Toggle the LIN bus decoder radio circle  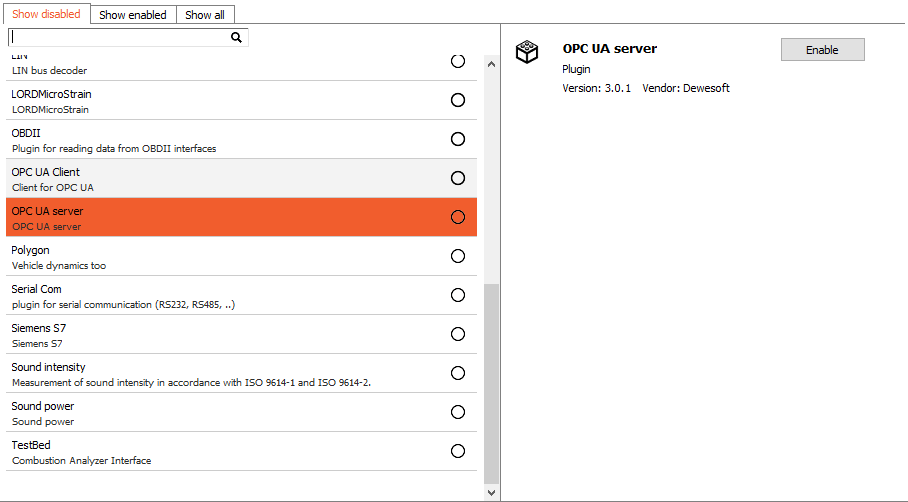[458, 61]
